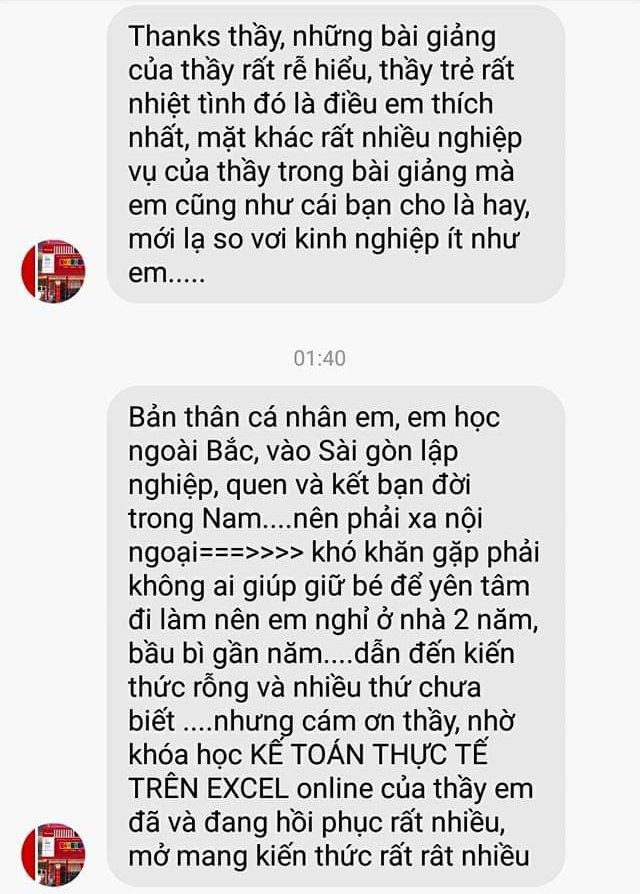640x894 pixels.
Task: Select the message starting 'Thanks thầy'
Action: coord(336,155)
